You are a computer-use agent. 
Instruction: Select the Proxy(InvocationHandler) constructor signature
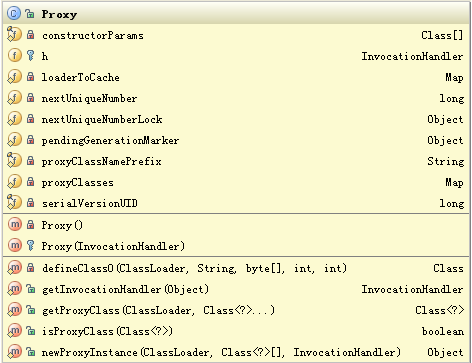coord(113,246)
